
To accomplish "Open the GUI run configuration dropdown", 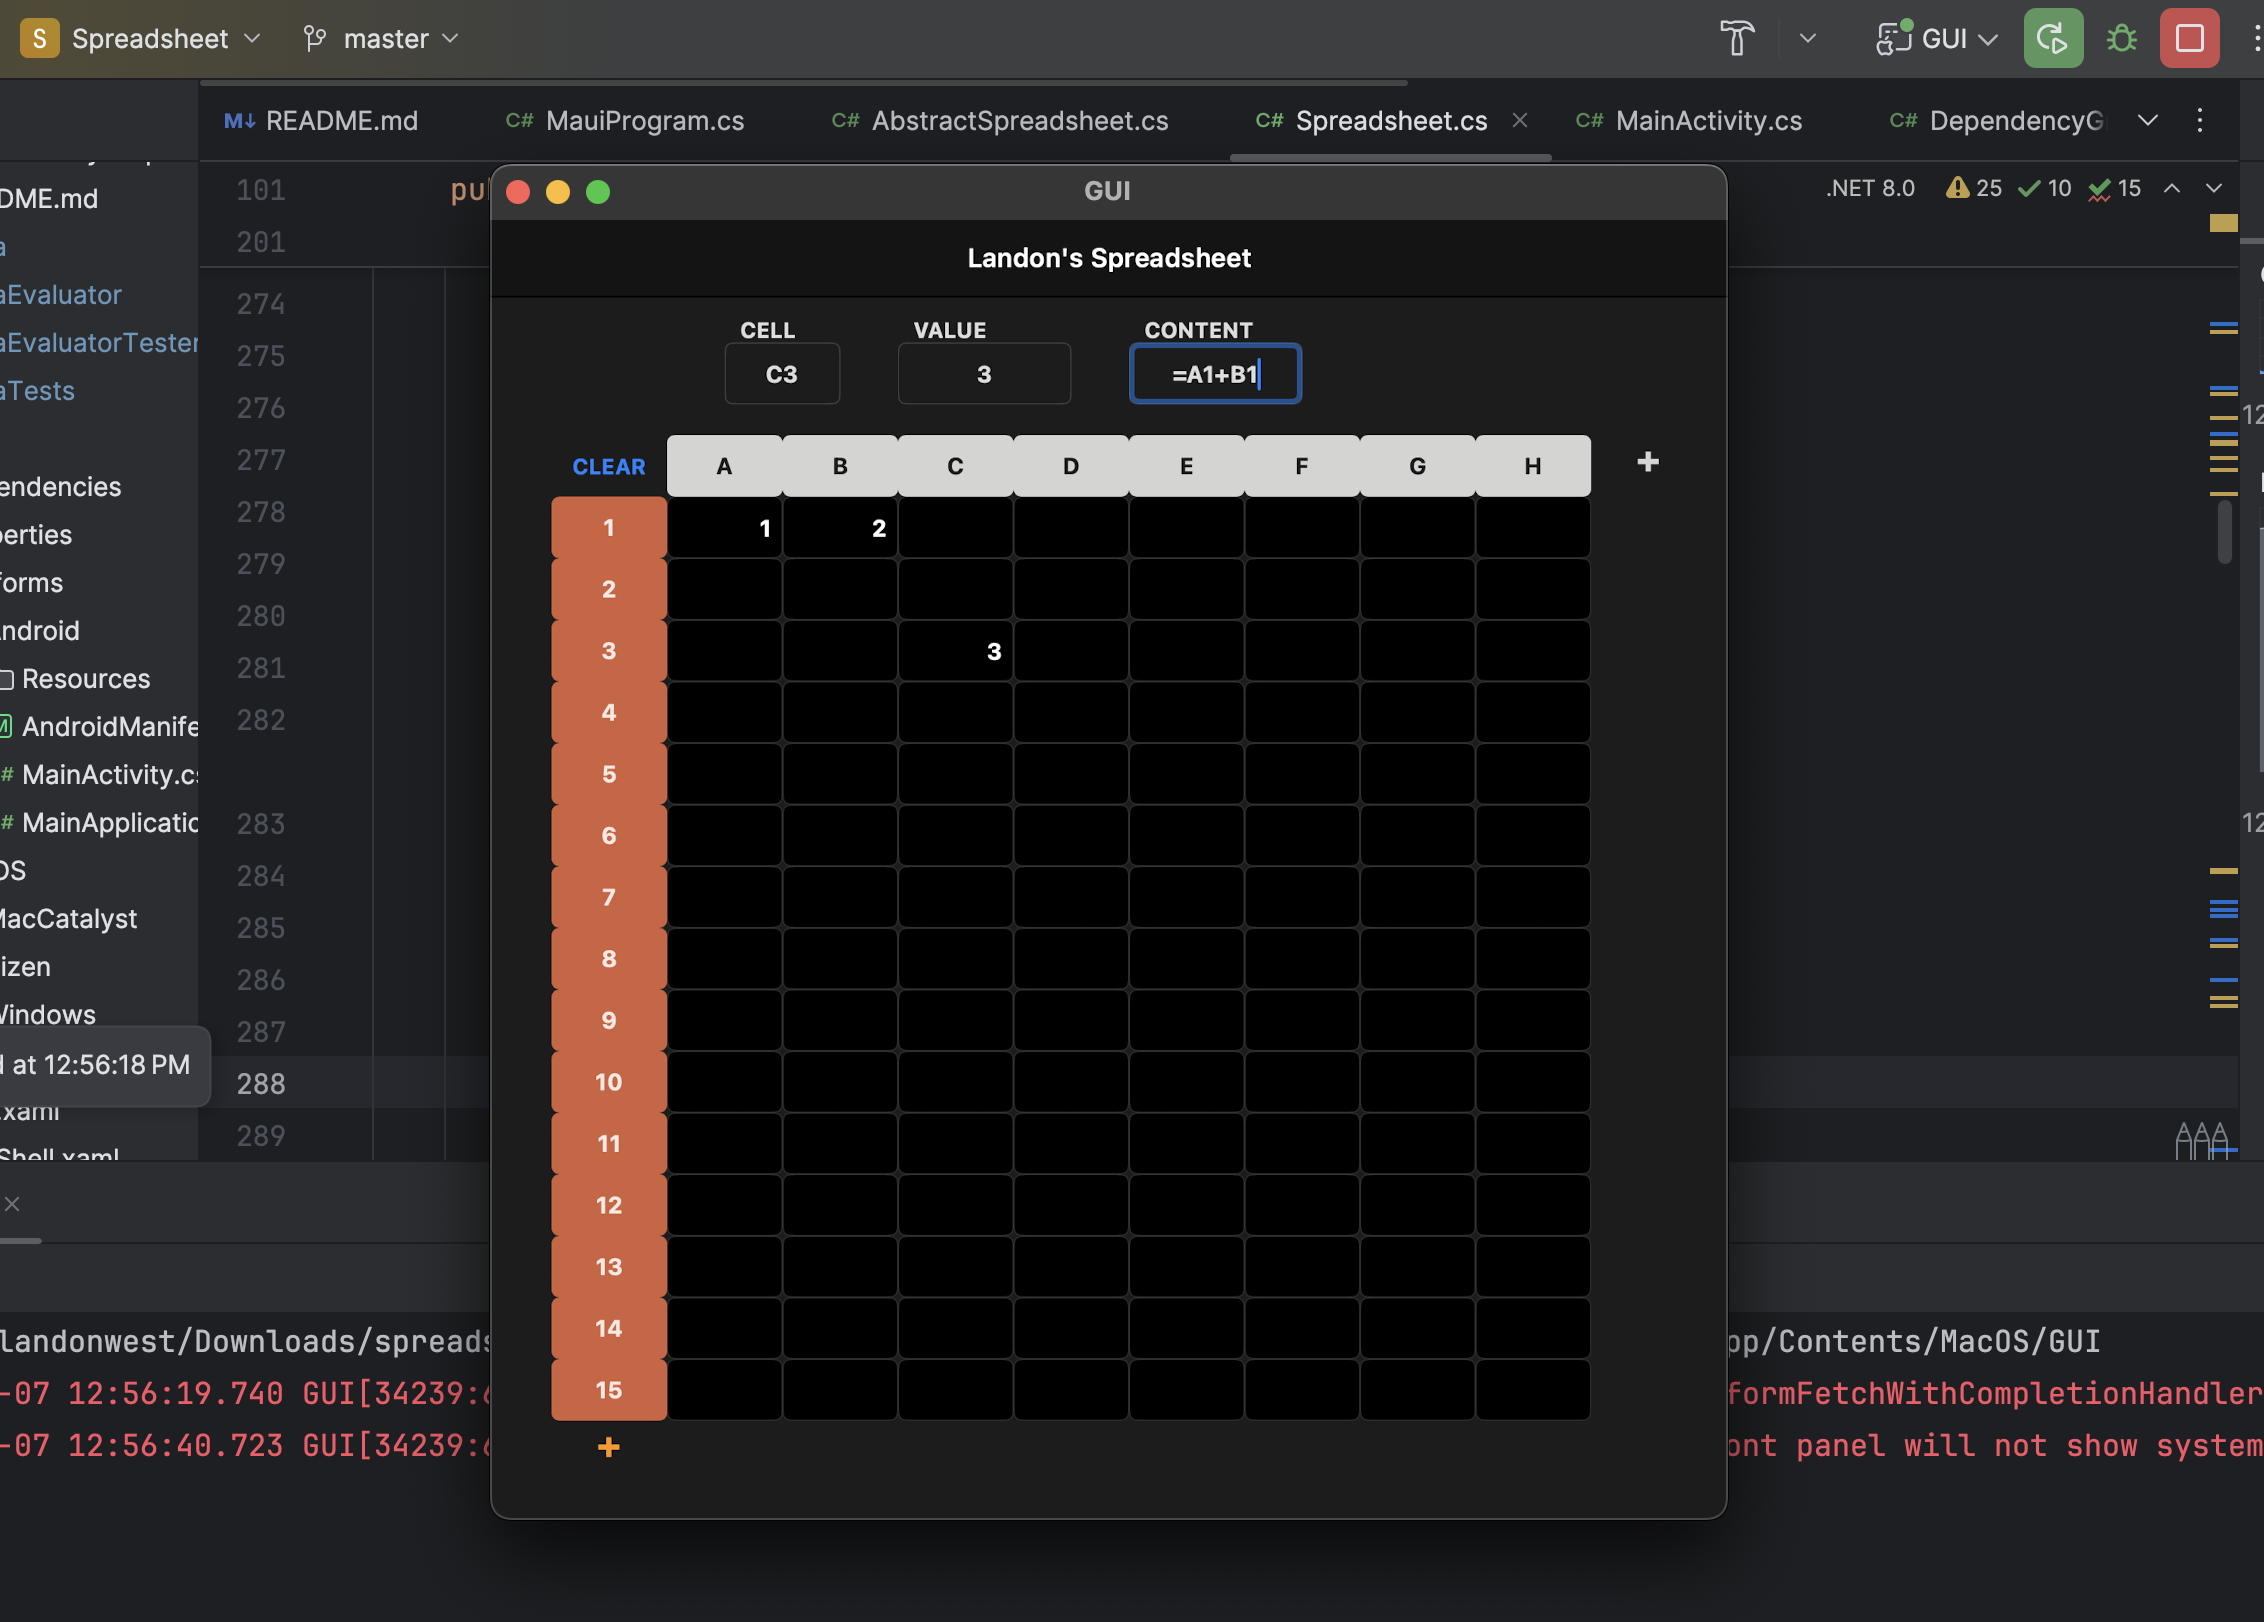I will point(1934,38).
